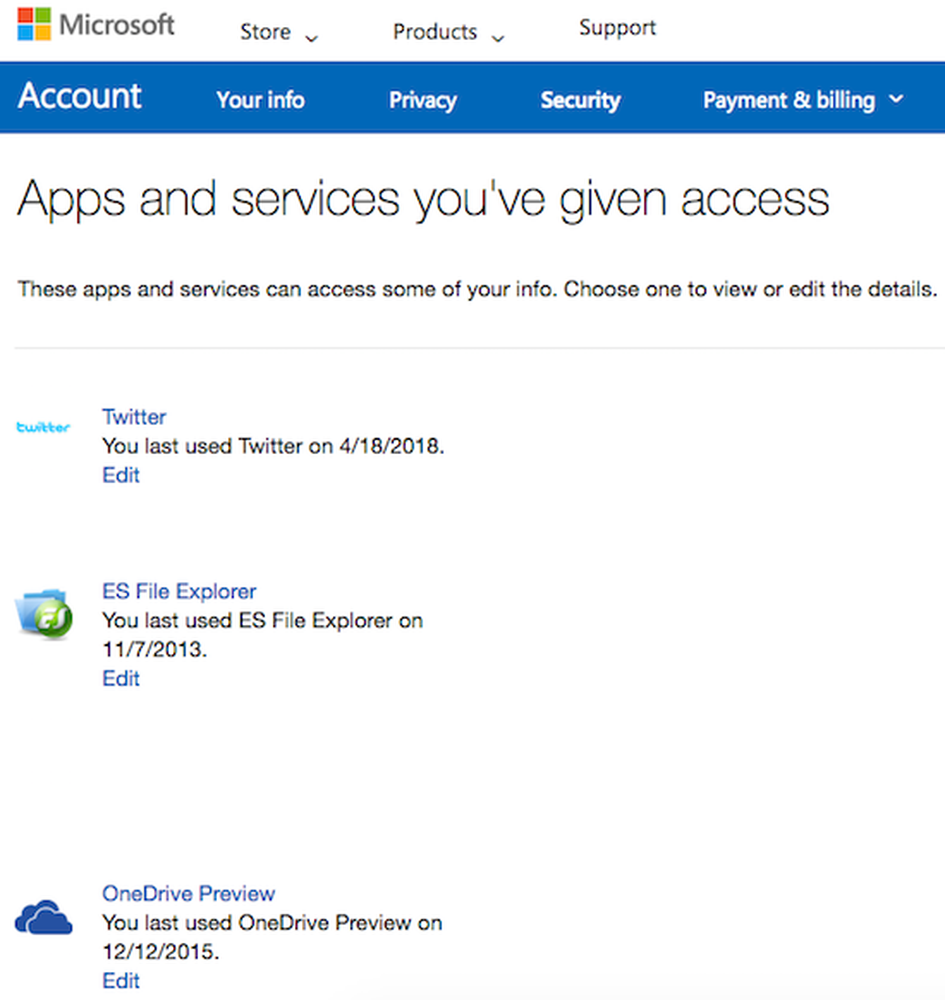Open the Your info tab
Screen dimensions: 945x1000
click(x=260, y=100)
